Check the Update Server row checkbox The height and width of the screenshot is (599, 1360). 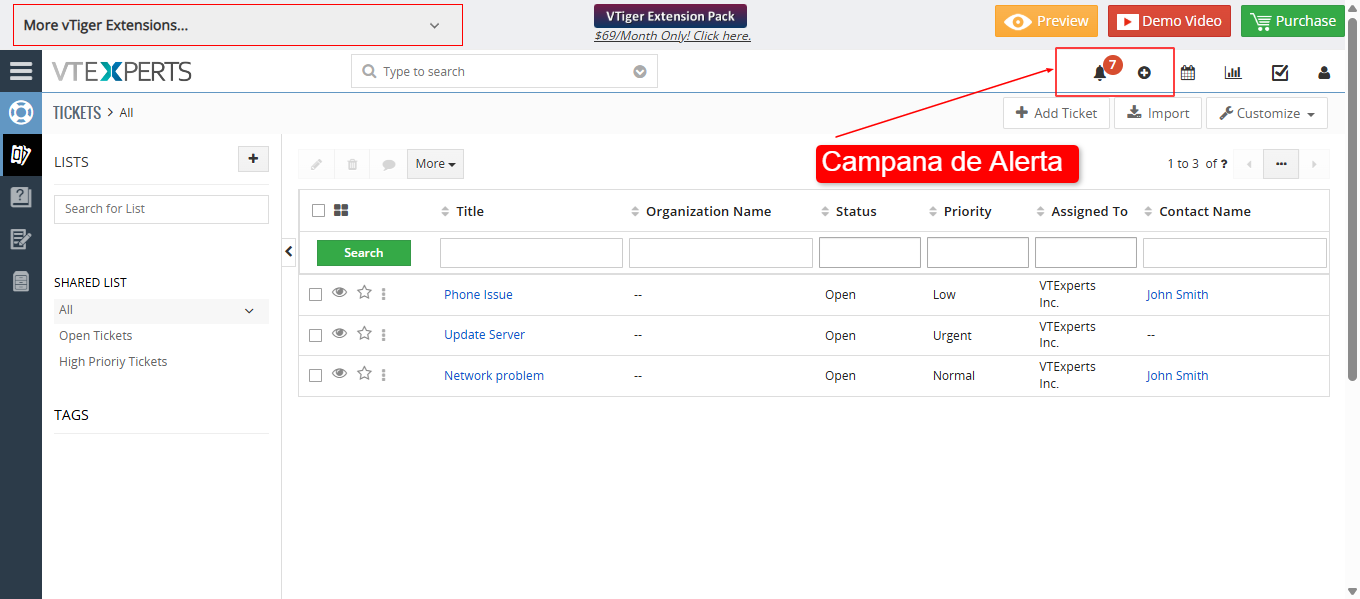(x=315, y=336)
